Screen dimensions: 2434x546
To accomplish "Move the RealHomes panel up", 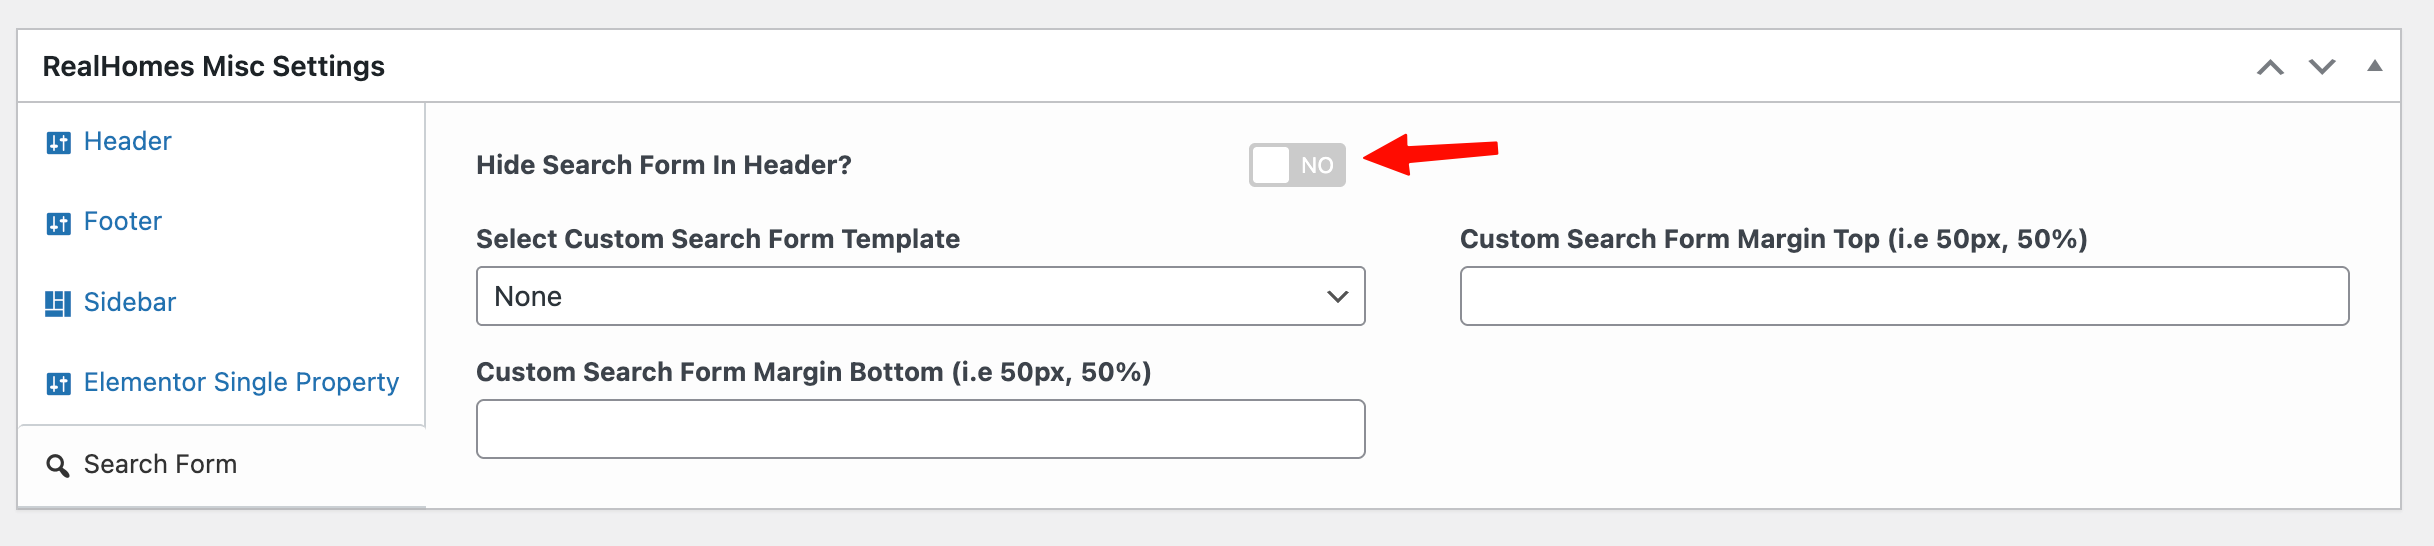I will pyautogui.click(x=2270, y=67).
